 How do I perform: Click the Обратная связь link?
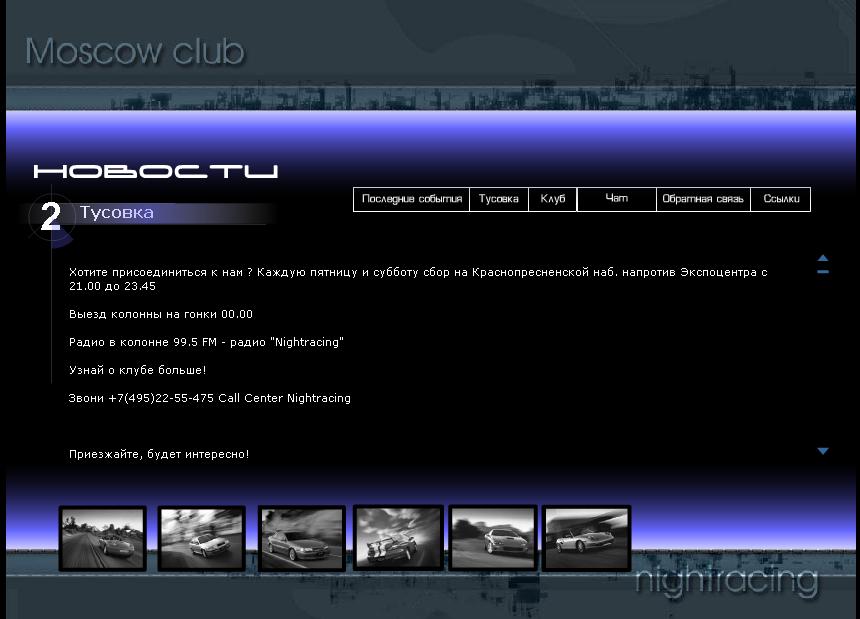pyautogui.click(x=703, y=199)
